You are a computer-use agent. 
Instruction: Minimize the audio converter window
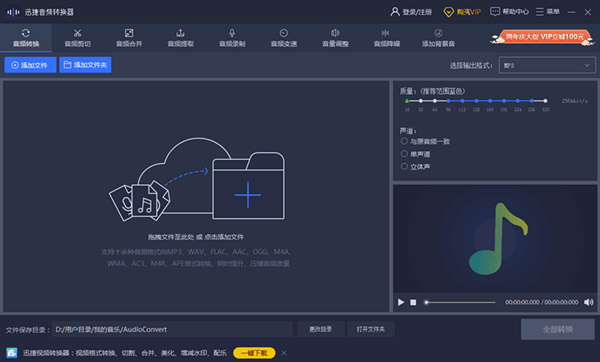pyautogui.click(x=571, y=12)
